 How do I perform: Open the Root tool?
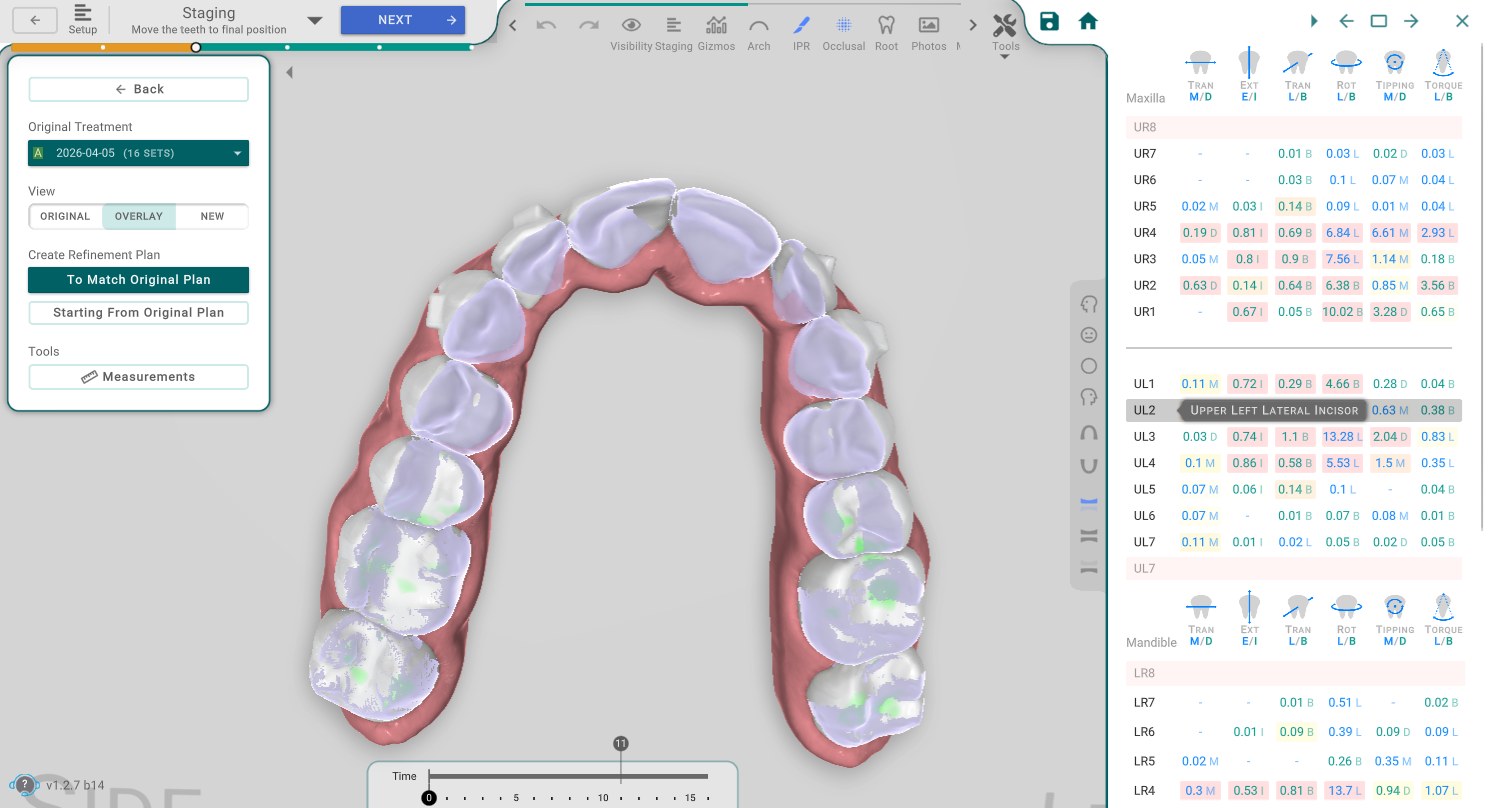pos(886,32)
